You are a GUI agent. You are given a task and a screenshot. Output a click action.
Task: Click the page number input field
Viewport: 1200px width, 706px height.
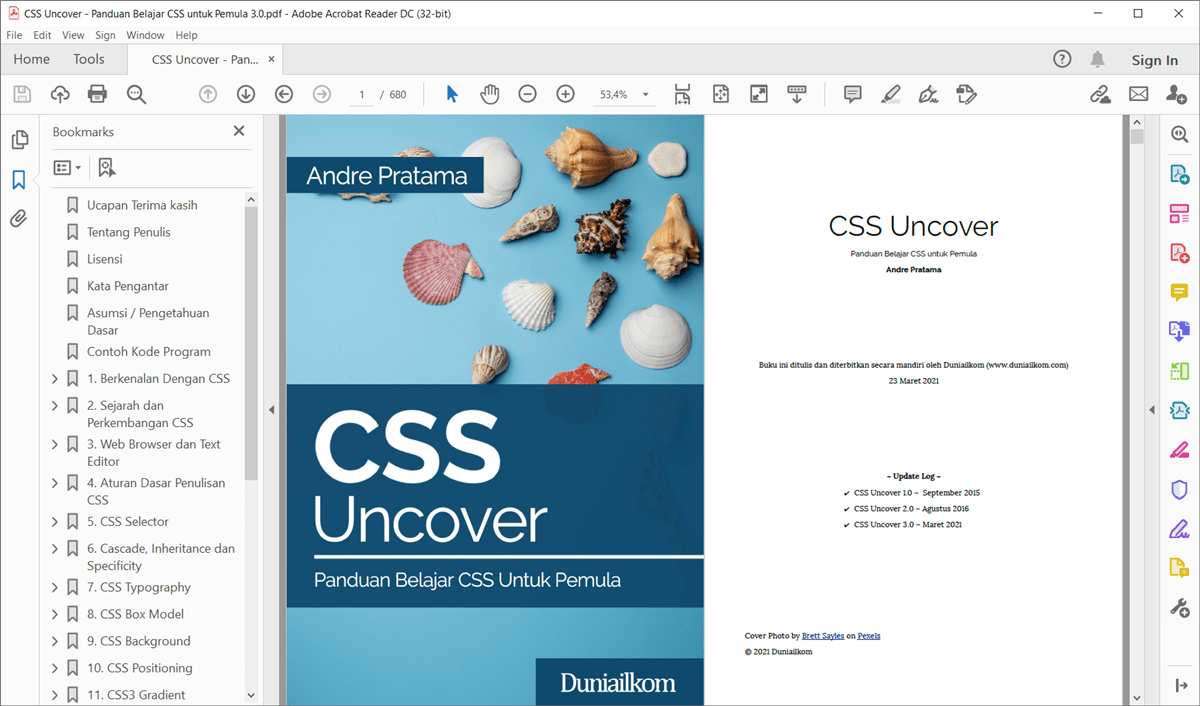pos(361,95)
